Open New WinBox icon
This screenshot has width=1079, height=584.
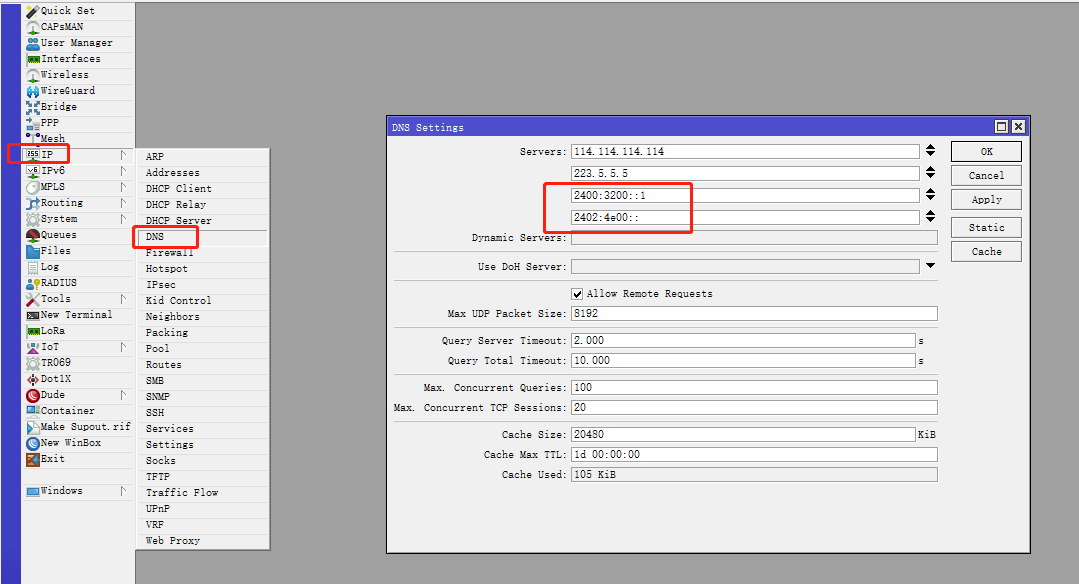[x=32, y=443]
